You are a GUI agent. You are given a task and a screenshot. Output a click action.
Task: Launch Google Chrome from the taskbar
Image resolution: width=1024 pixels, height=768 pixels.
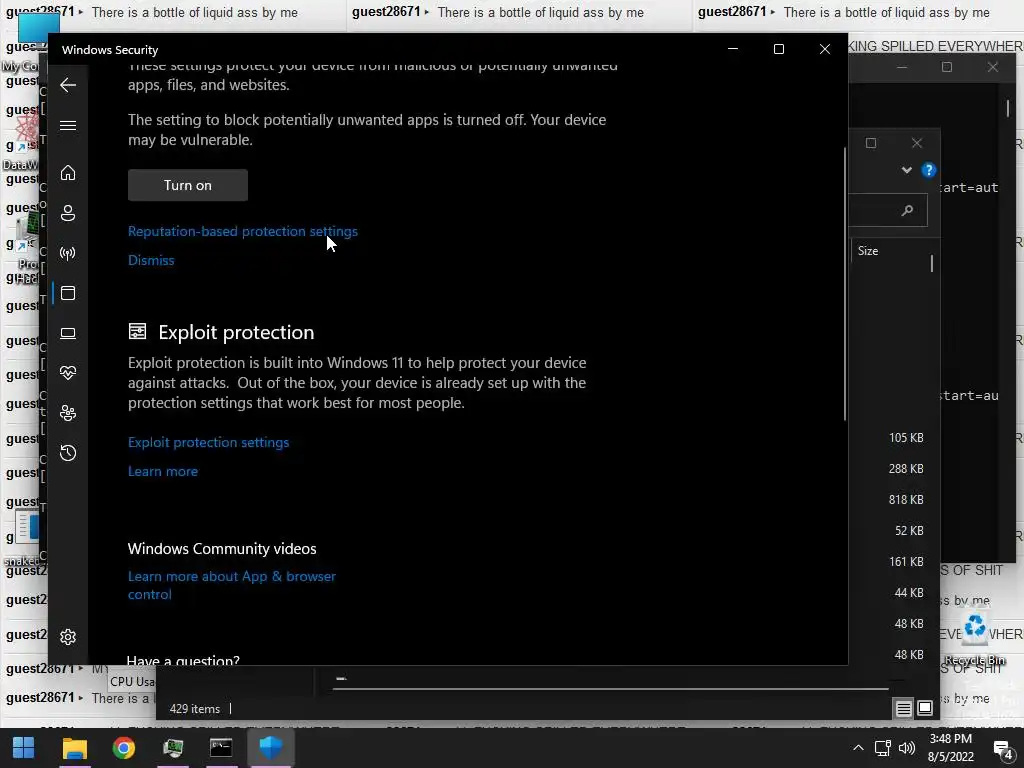point(123,748)
